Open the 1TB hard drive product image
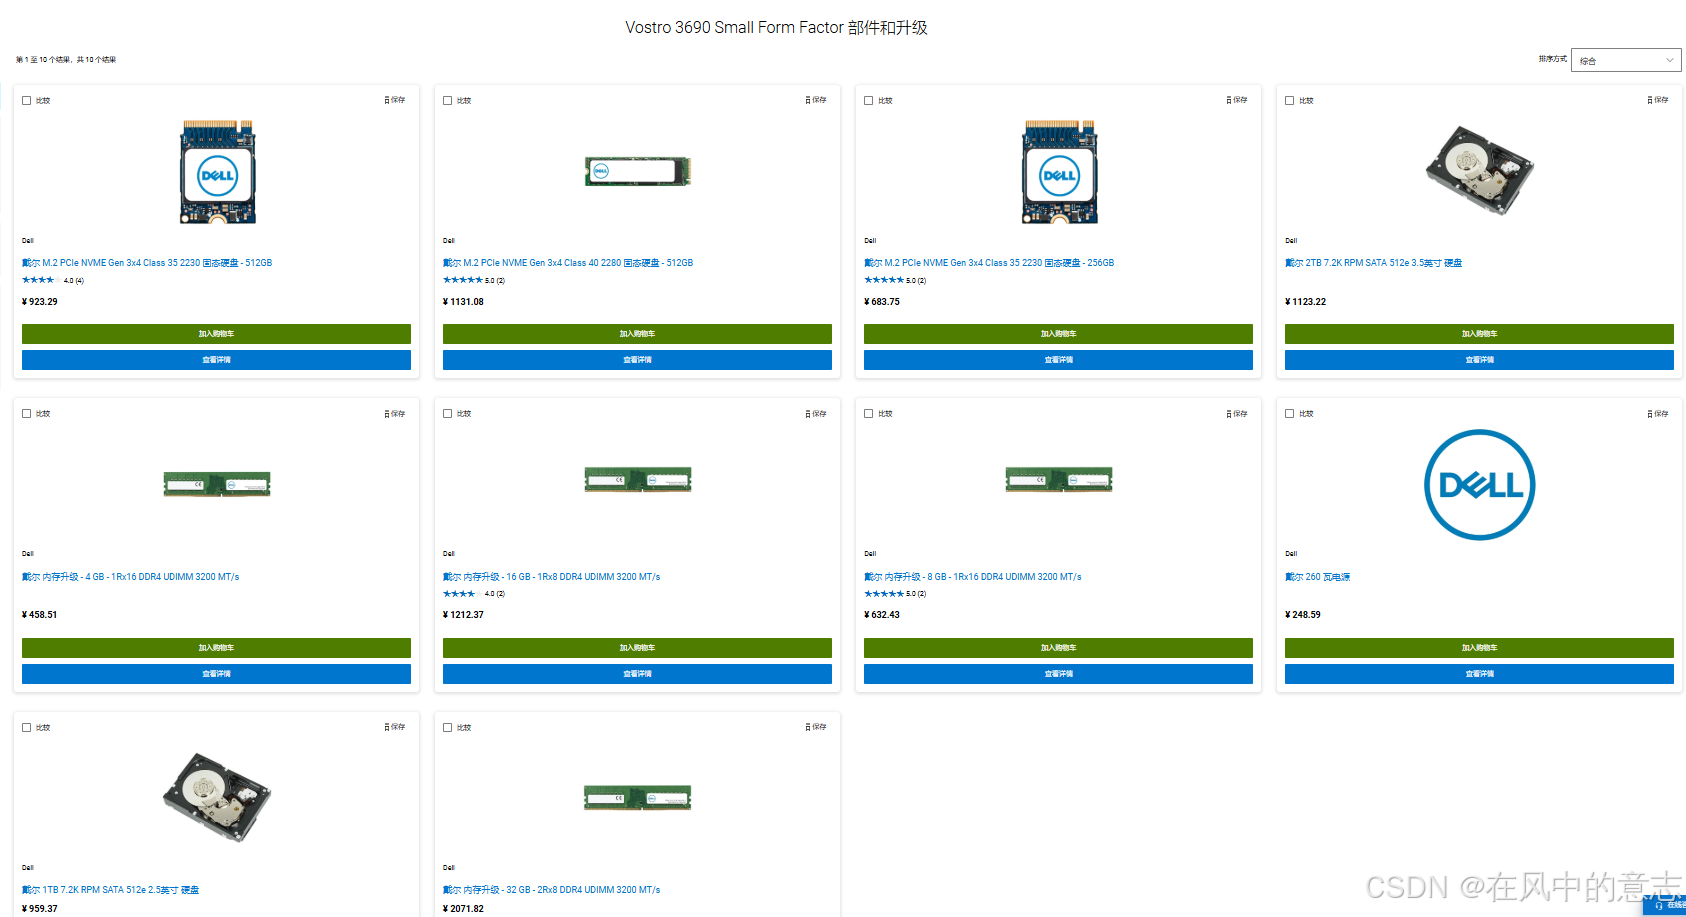 (x=217, y=797)
